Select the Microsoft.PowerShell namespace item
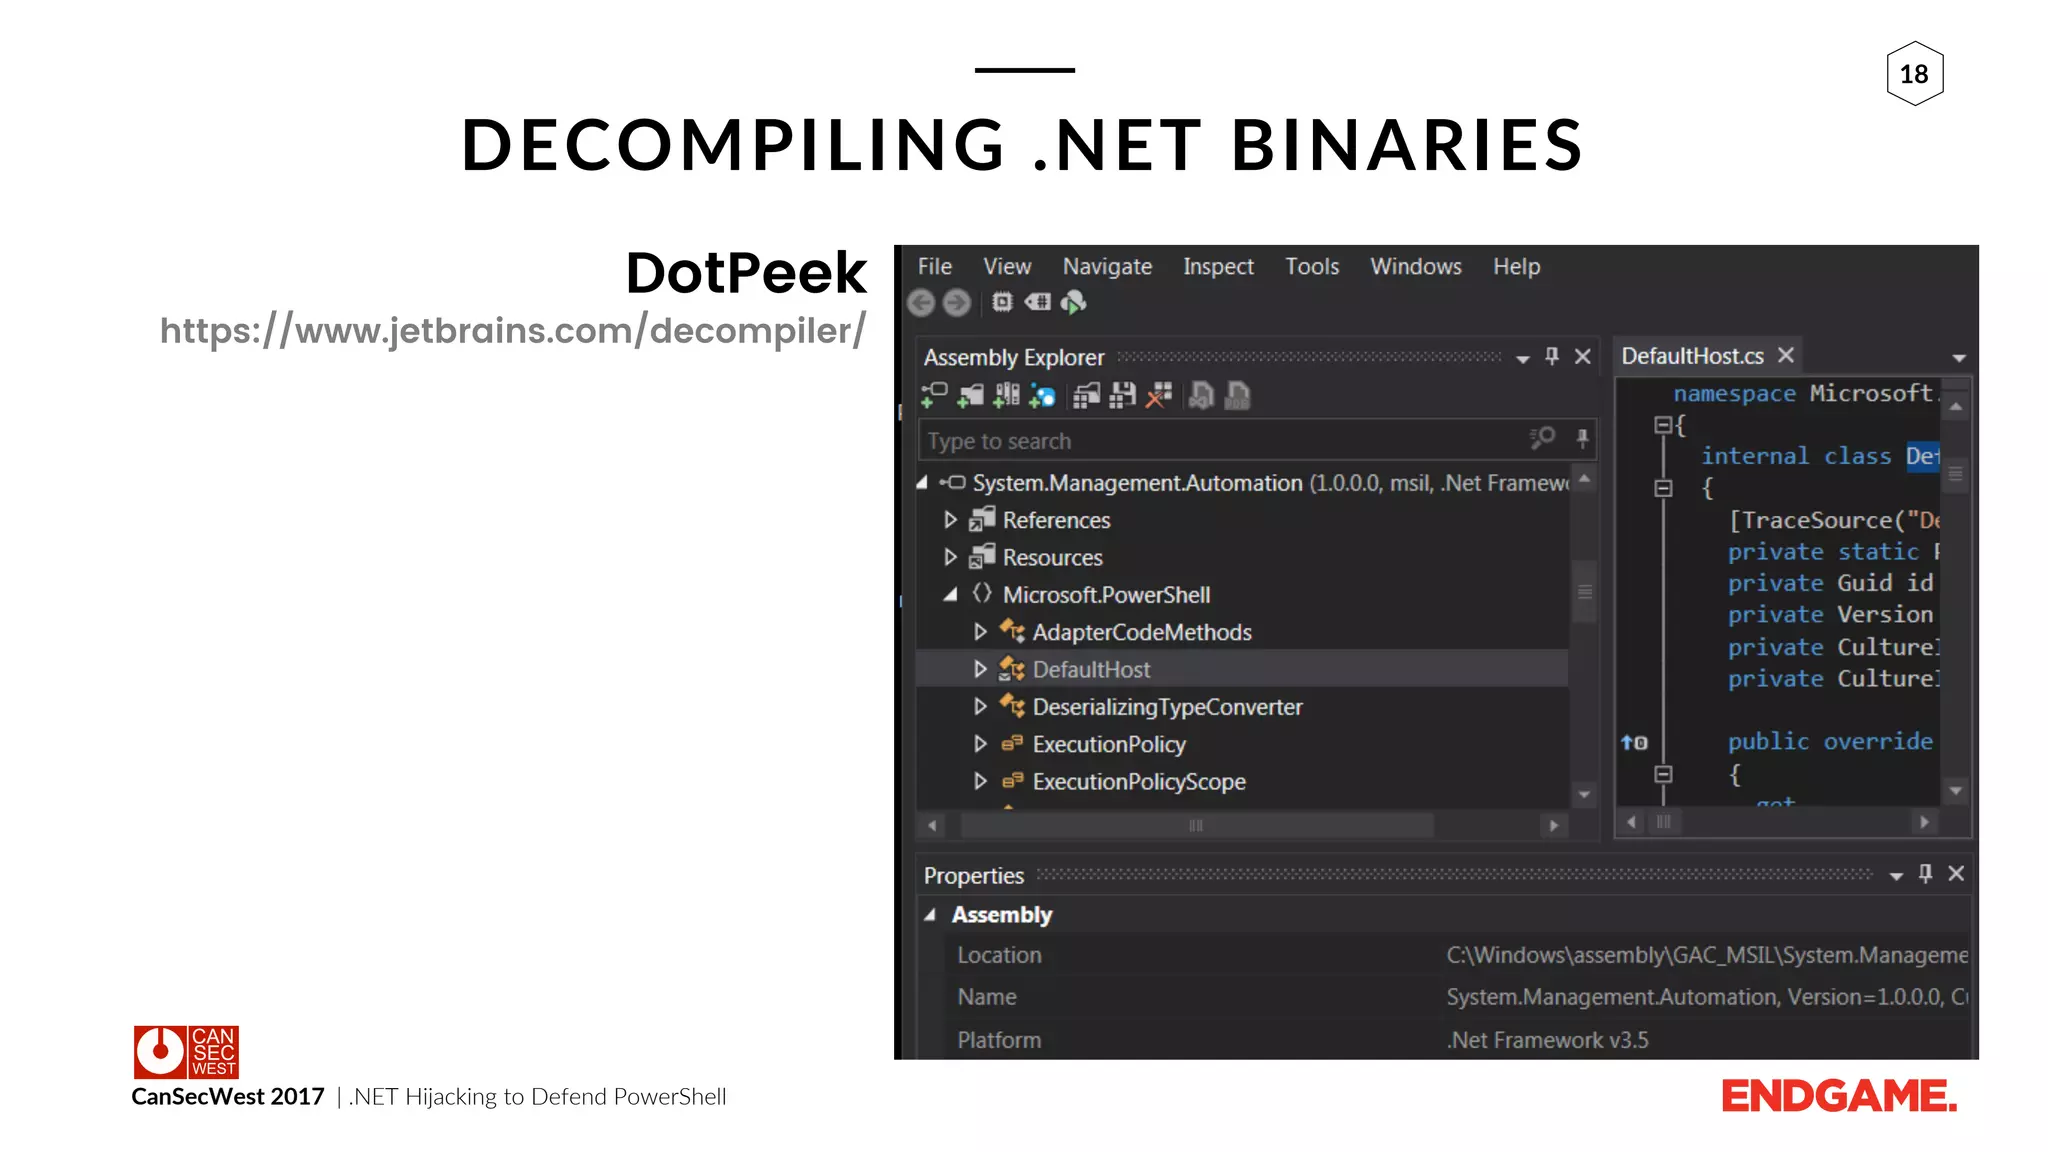 (x=1106, y=595)
